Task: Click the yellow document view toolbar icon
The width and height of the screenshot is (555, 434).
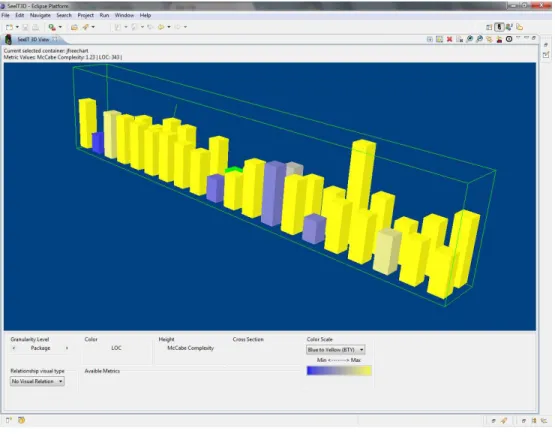Action: coord(440,39)
